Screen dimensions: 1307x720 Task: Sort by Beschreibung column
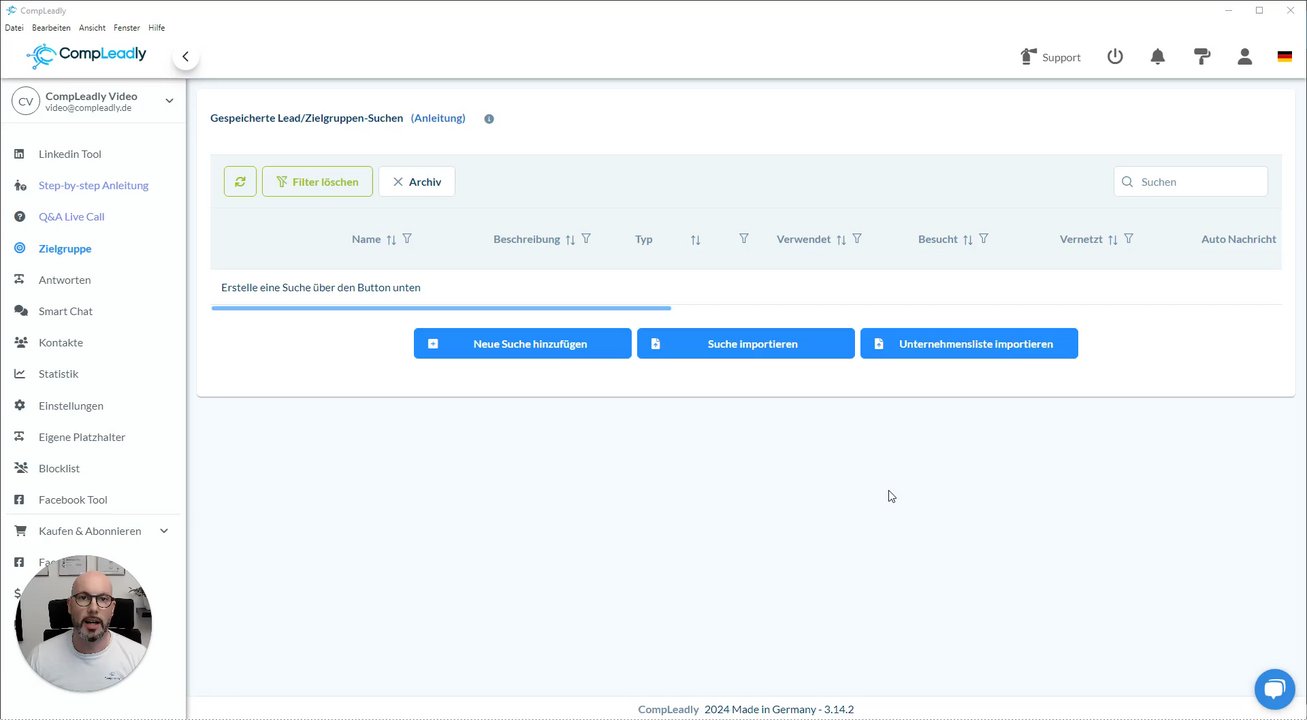[x=570, y=240]
